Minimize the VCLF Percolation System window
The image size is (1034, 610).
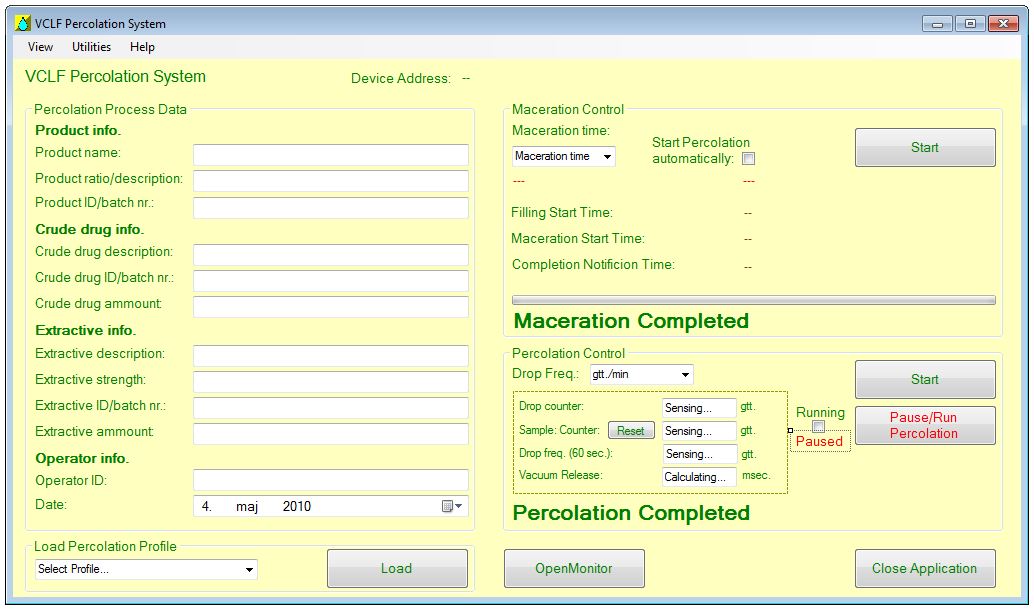[937, 24]
